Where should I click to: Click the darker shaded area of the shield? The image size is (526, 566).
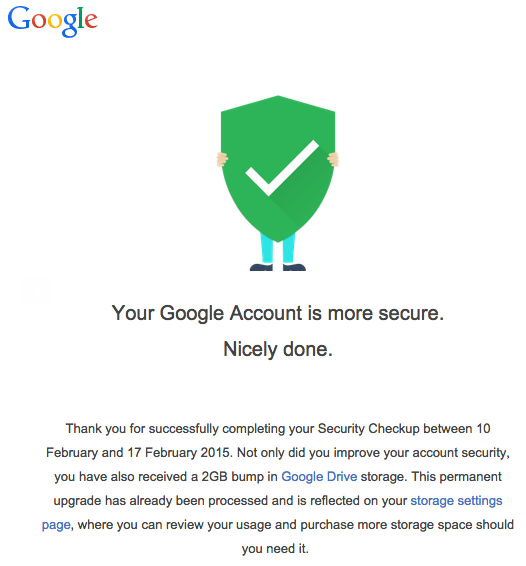coord(303,188)
